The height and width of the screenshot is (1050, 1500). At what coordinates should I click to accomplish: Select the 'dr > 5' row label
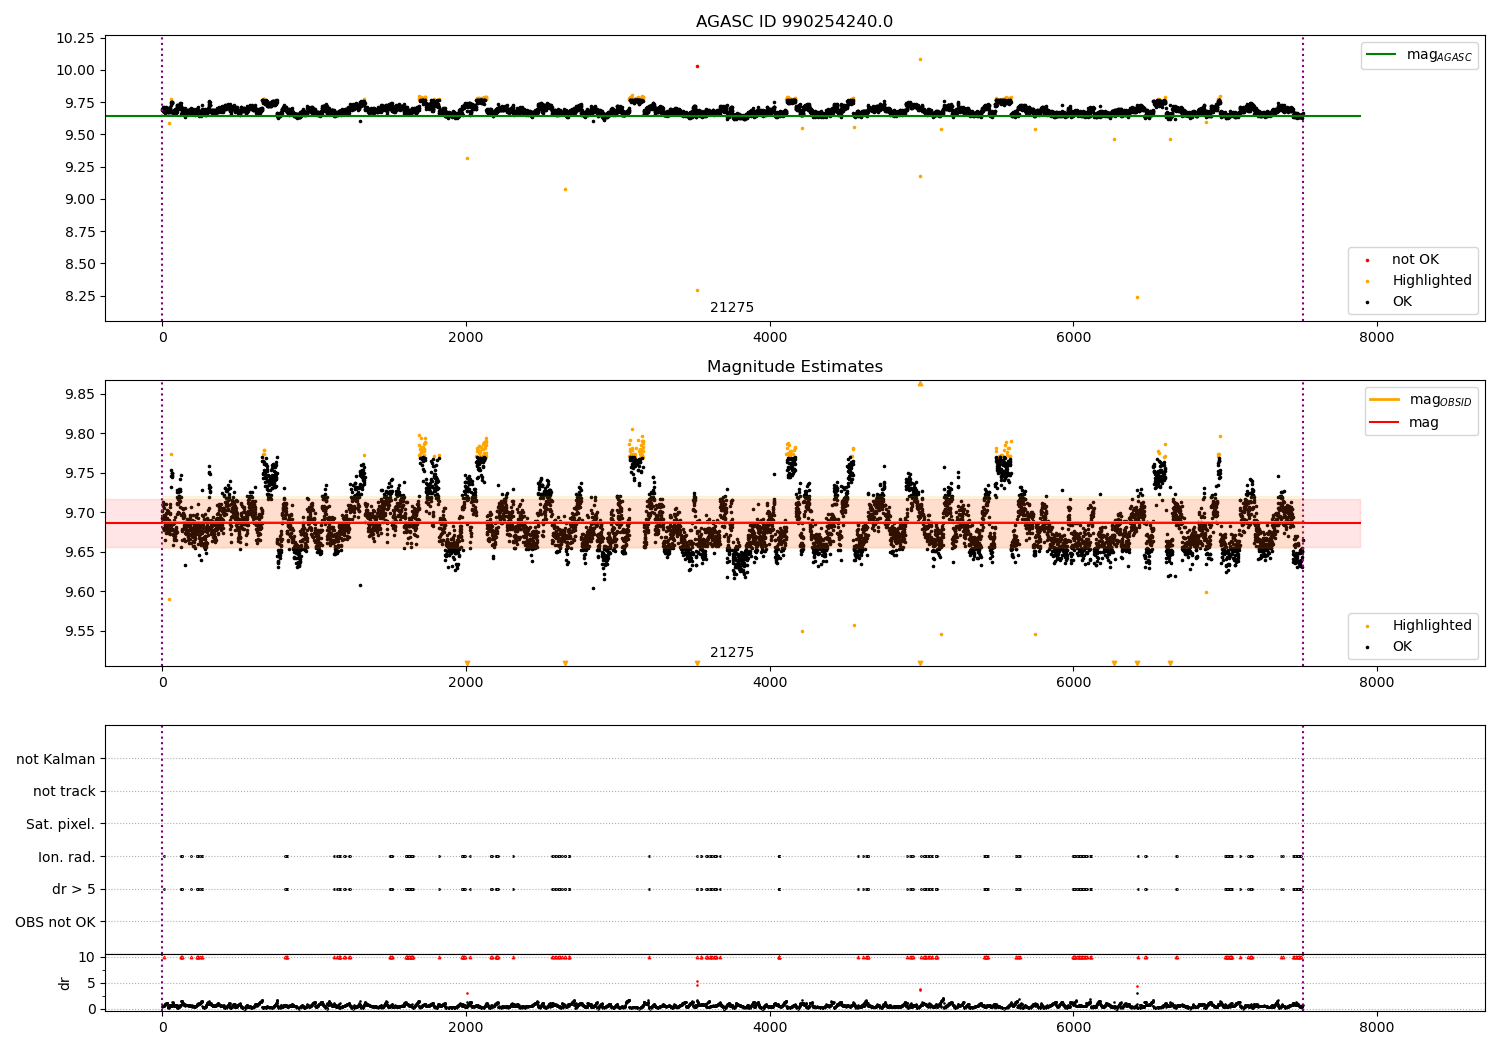point(73,889)
